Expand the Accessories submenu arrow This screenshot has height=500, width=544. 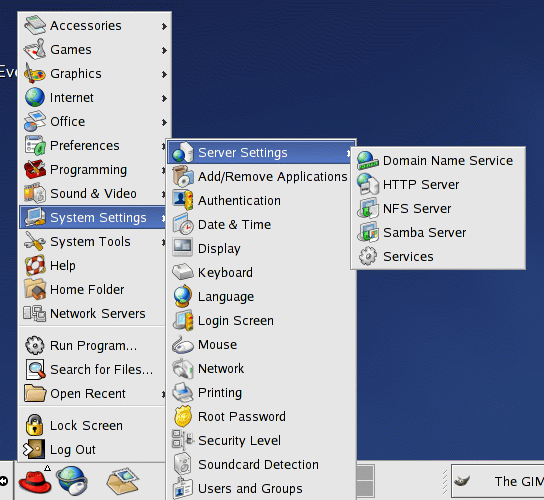[164, 26]
